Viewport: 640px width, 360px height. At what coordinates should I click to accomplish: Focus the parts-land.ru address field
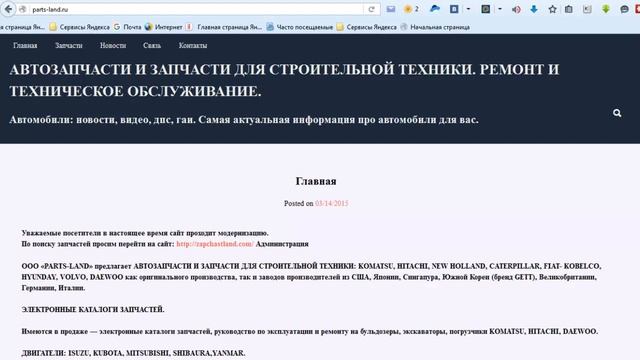coord(196,9)
